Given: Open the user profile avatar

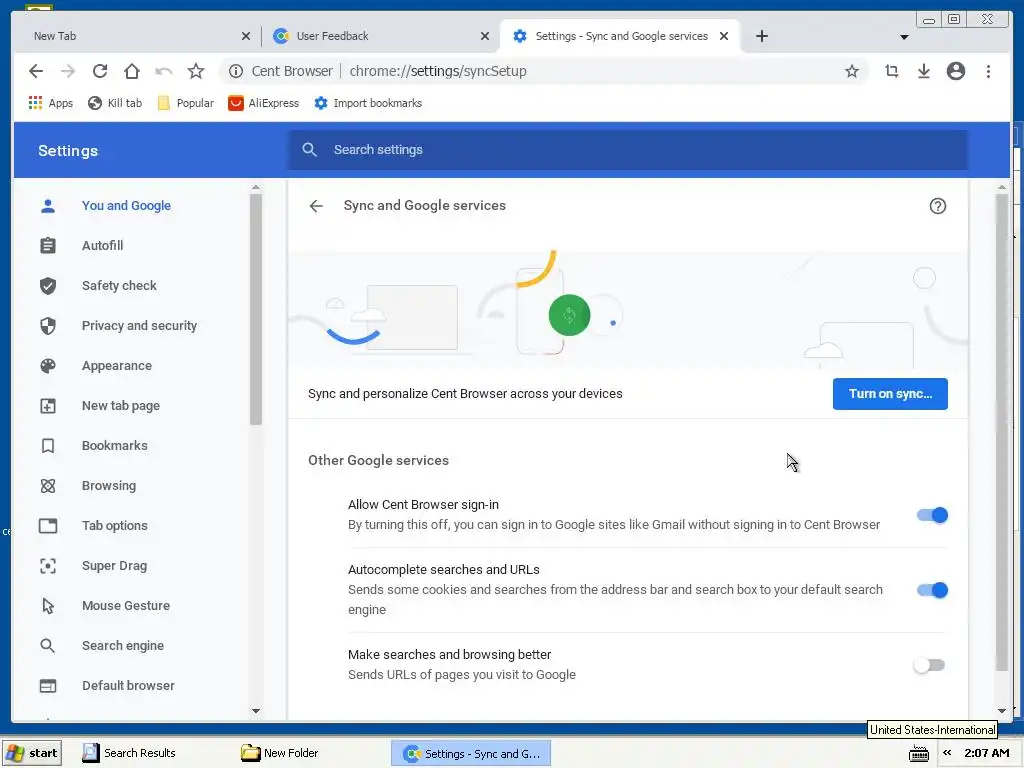Looking at the screenshot, I should (x=955, y=71).
